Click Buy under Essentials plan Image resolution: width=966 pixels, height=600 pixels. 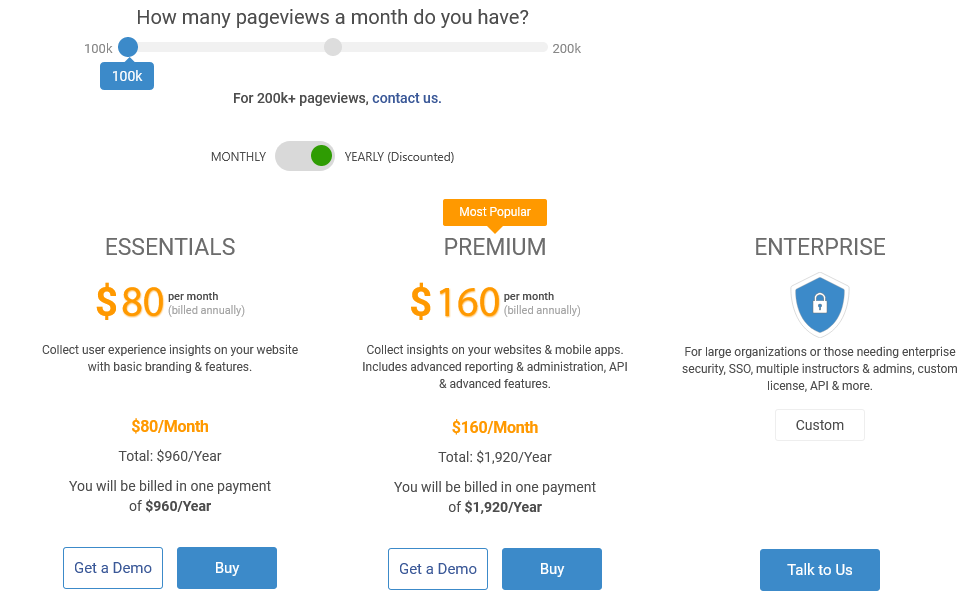coord(227,568)
